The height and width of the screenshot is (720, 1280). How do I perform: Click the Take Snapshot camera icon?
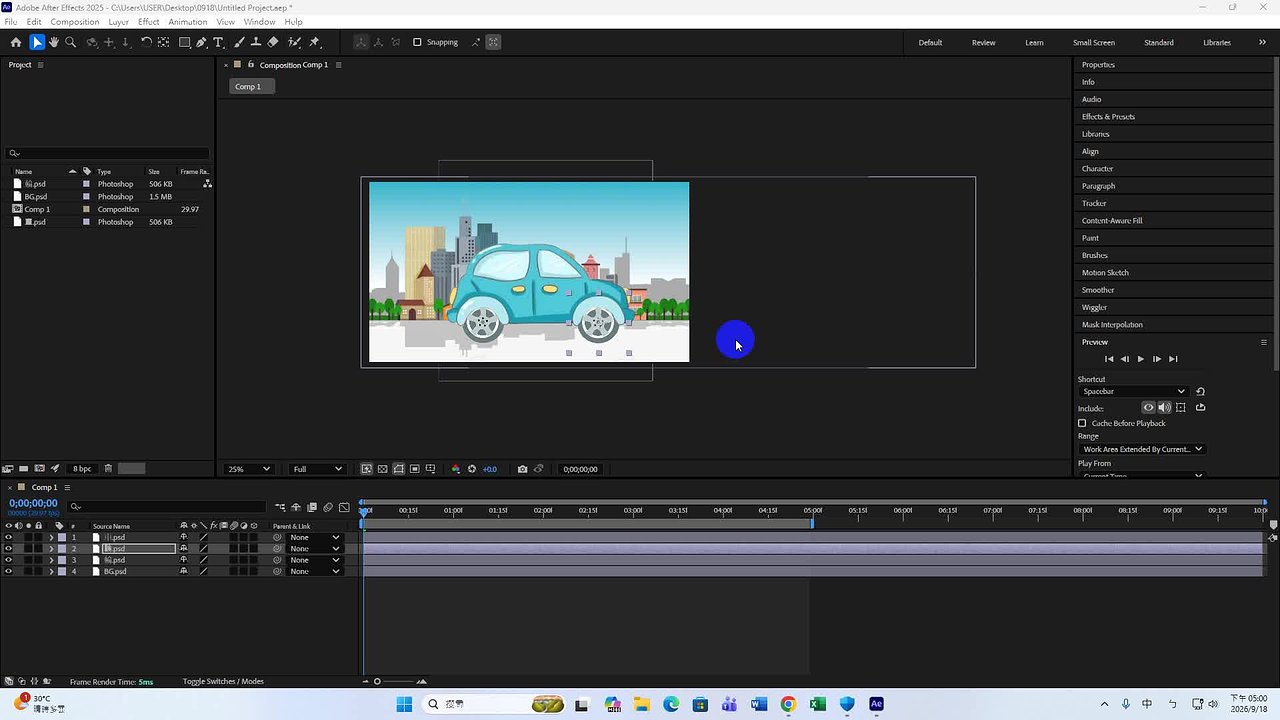click(x=522, y=469)
